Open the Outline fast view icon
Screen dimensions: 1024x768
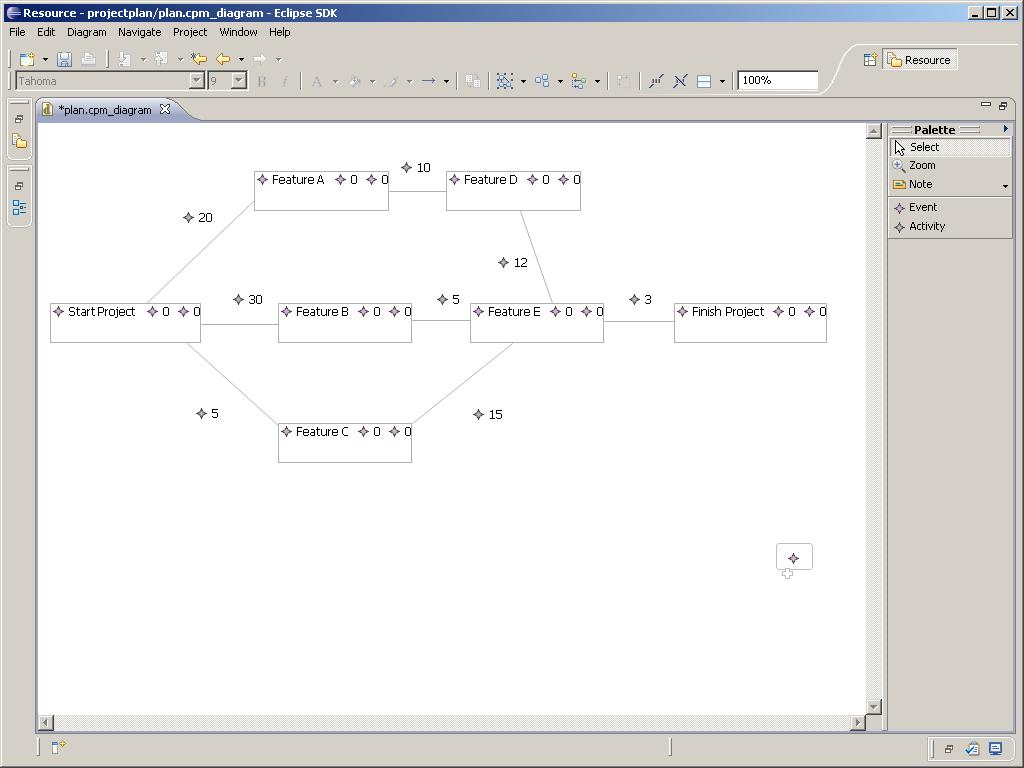point(20,208)
